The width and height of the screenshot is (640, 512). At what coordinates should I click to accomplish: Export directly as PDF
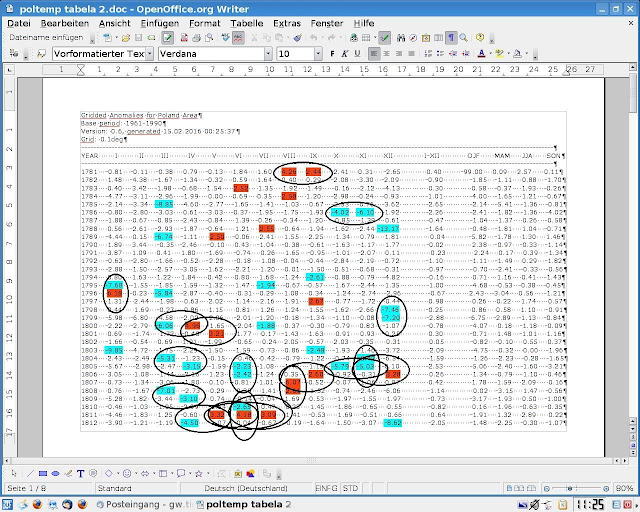point(184,38)
